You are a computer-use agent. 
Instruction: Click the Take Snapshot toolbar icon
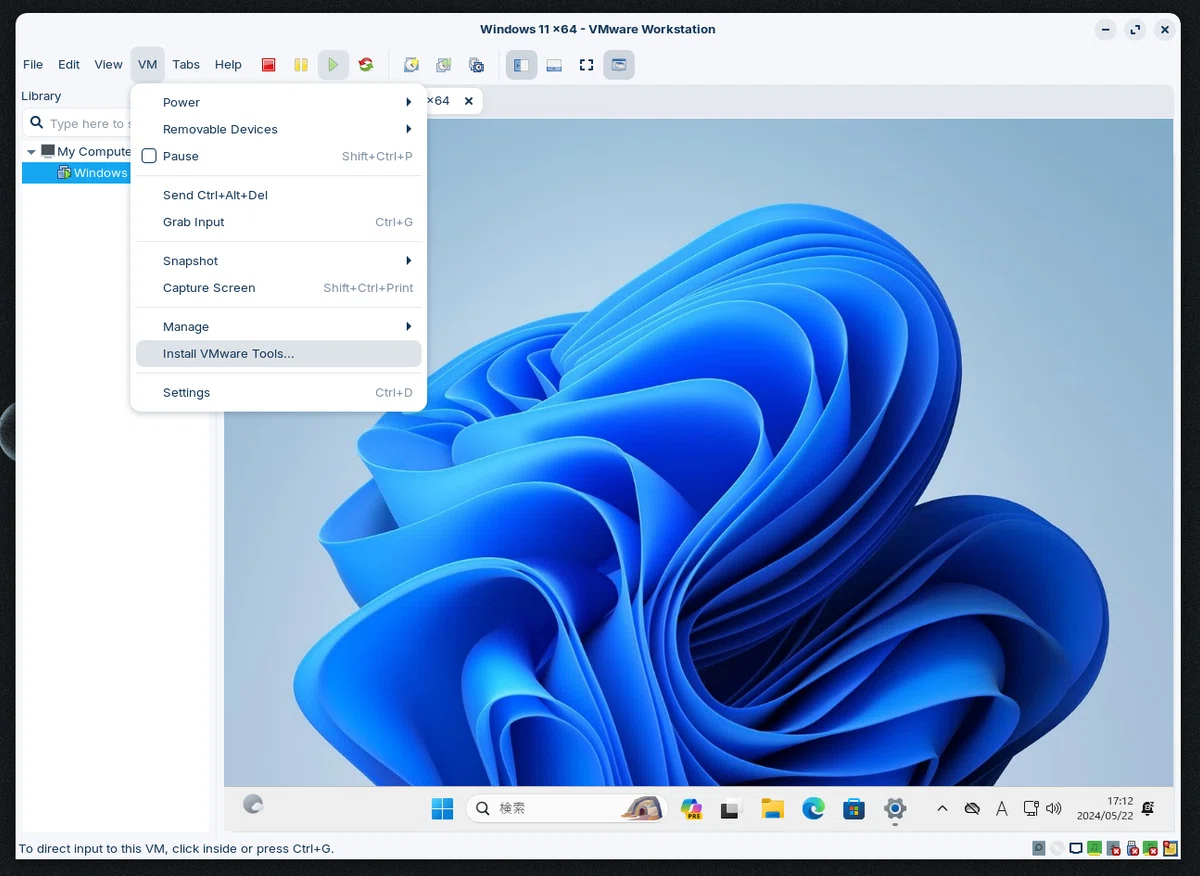[x=411, y=65]
